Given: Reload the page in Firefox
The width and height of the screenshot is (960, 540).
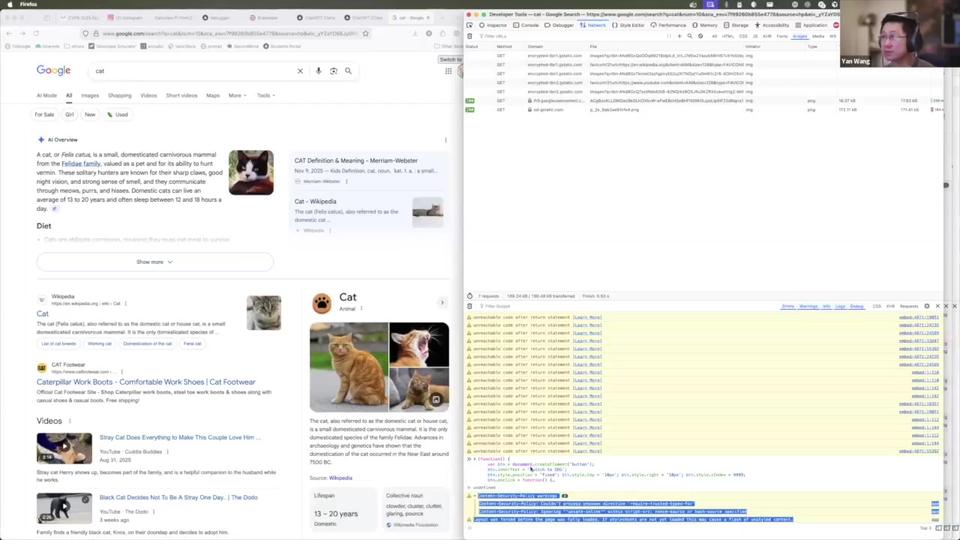Looking at the screenshot, I should click(37, 34).
